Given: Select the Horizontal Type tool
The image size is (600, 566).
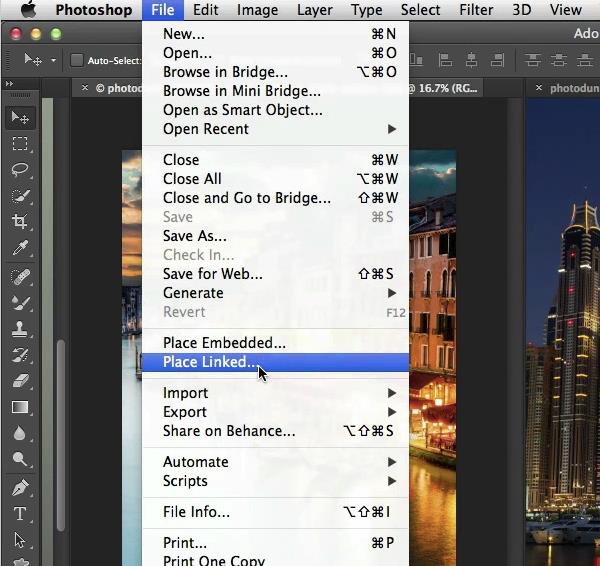Looking at the screenshot, I should coord(19,514).
